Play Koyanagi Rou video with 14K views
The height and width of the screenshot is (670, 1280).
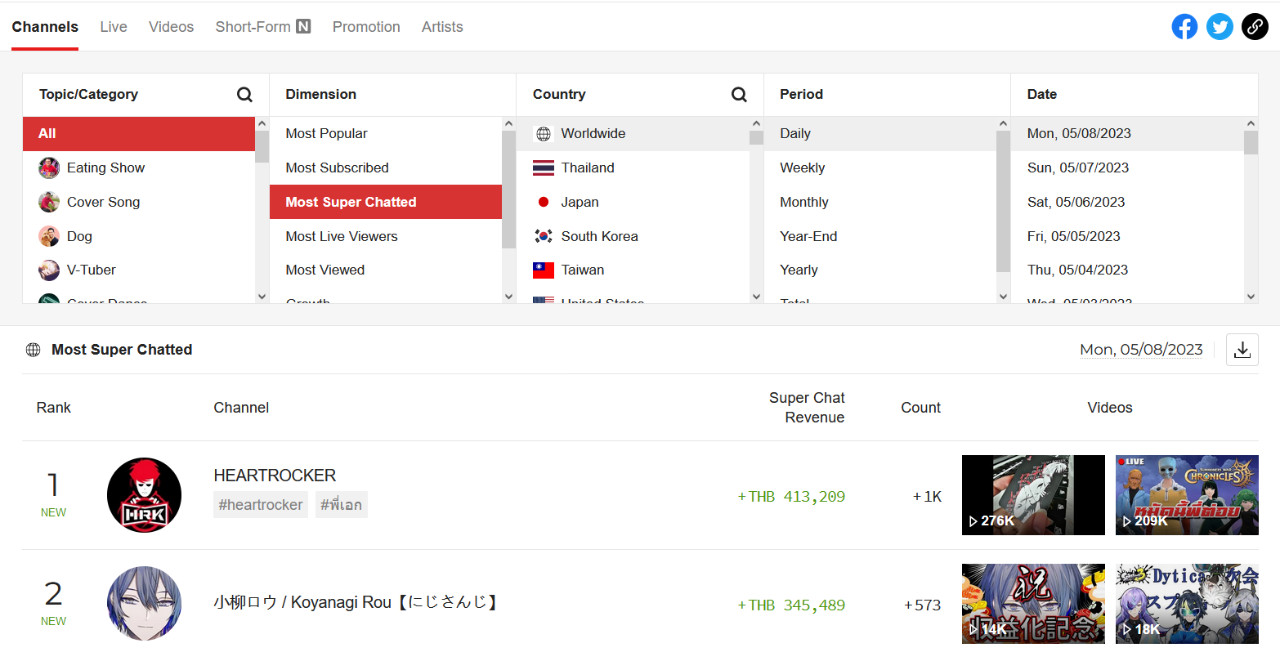point(1033,604)
